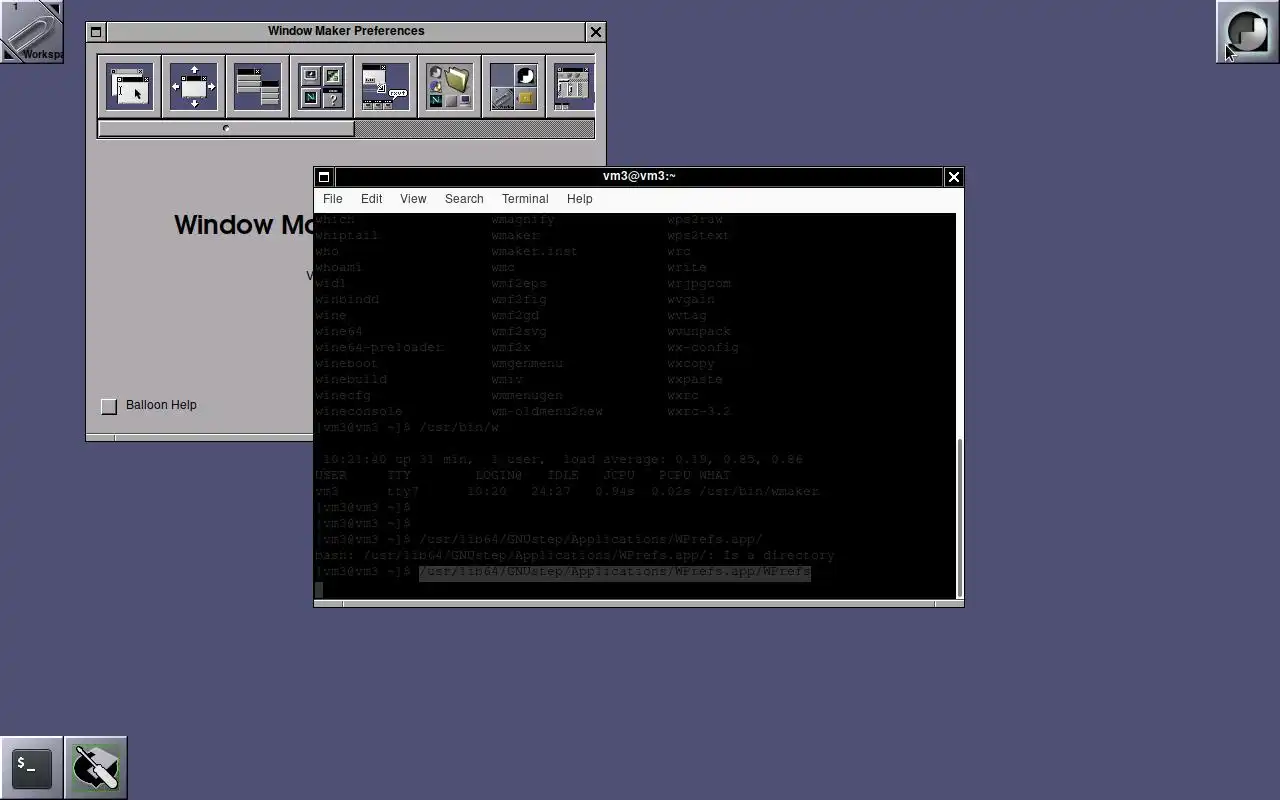Click the terminal app icon in bottom corner
Screen dimensions: 1280x800
pos(32,768)
